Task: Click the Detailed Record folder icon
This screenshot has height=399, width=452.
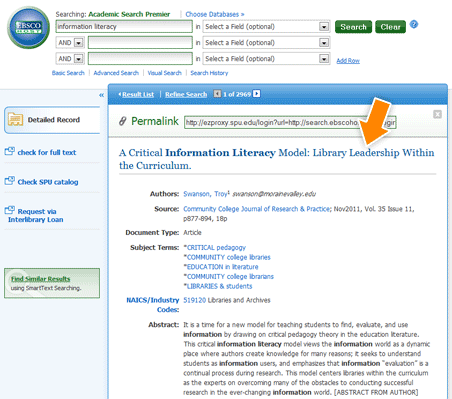Action: 15,119
